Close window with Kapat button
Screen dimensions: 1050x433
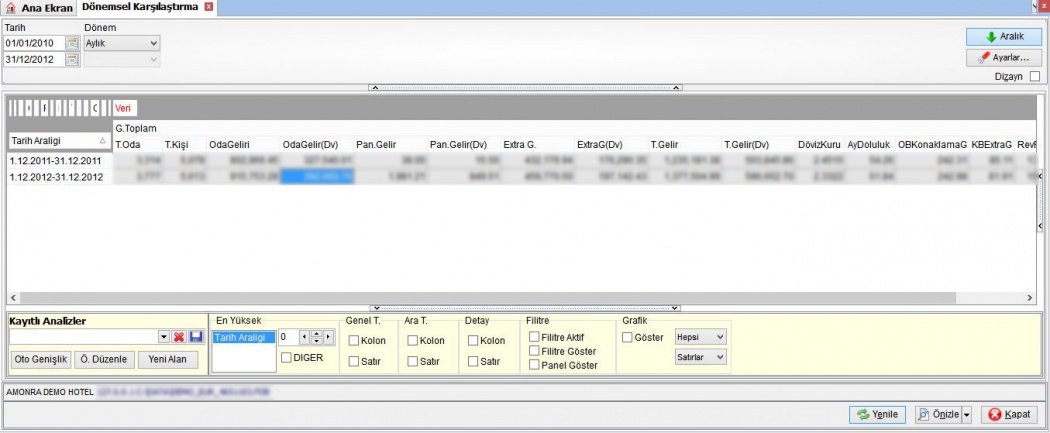(x=1009, y=415)
